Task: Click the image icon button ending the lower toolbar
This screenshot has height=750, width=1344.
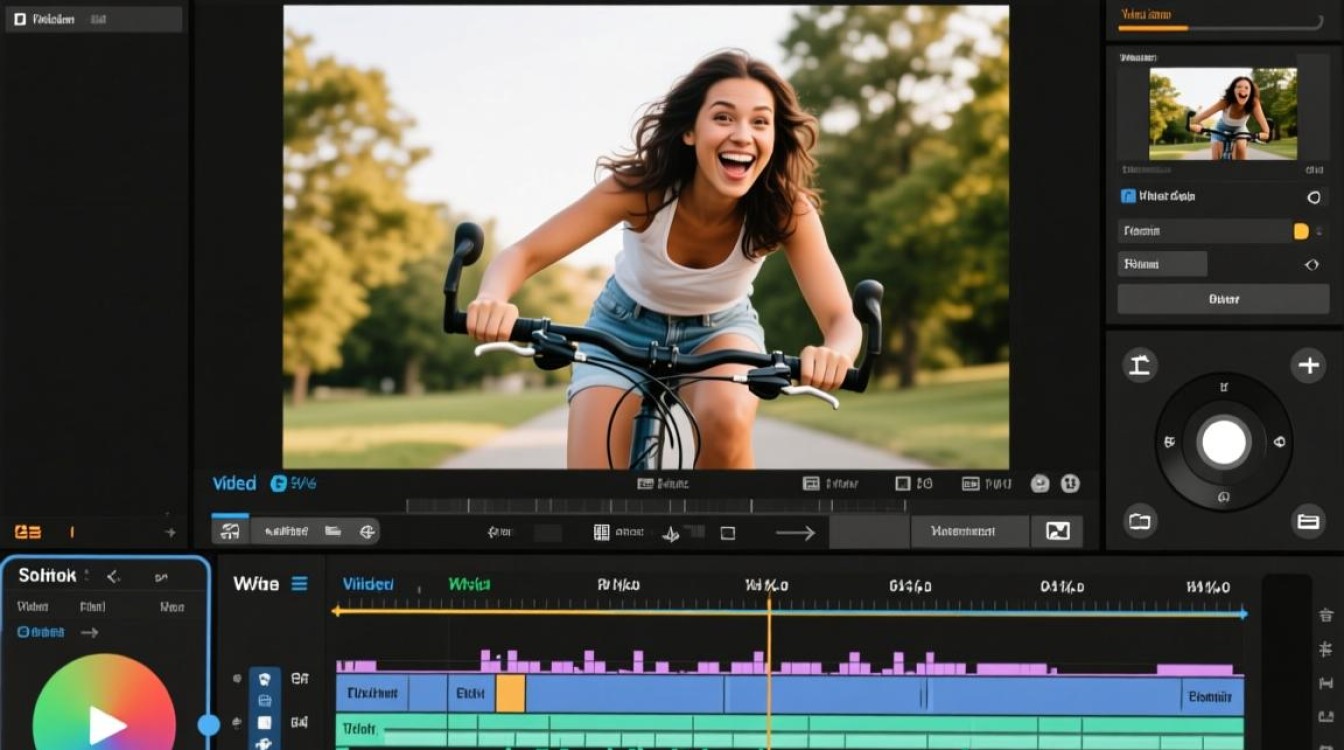Action: [x=1057, y=532]
